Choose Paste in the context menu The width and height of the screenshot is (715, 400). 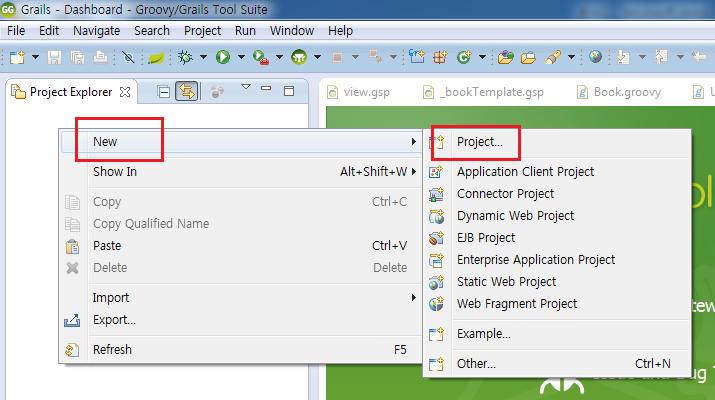240,245
